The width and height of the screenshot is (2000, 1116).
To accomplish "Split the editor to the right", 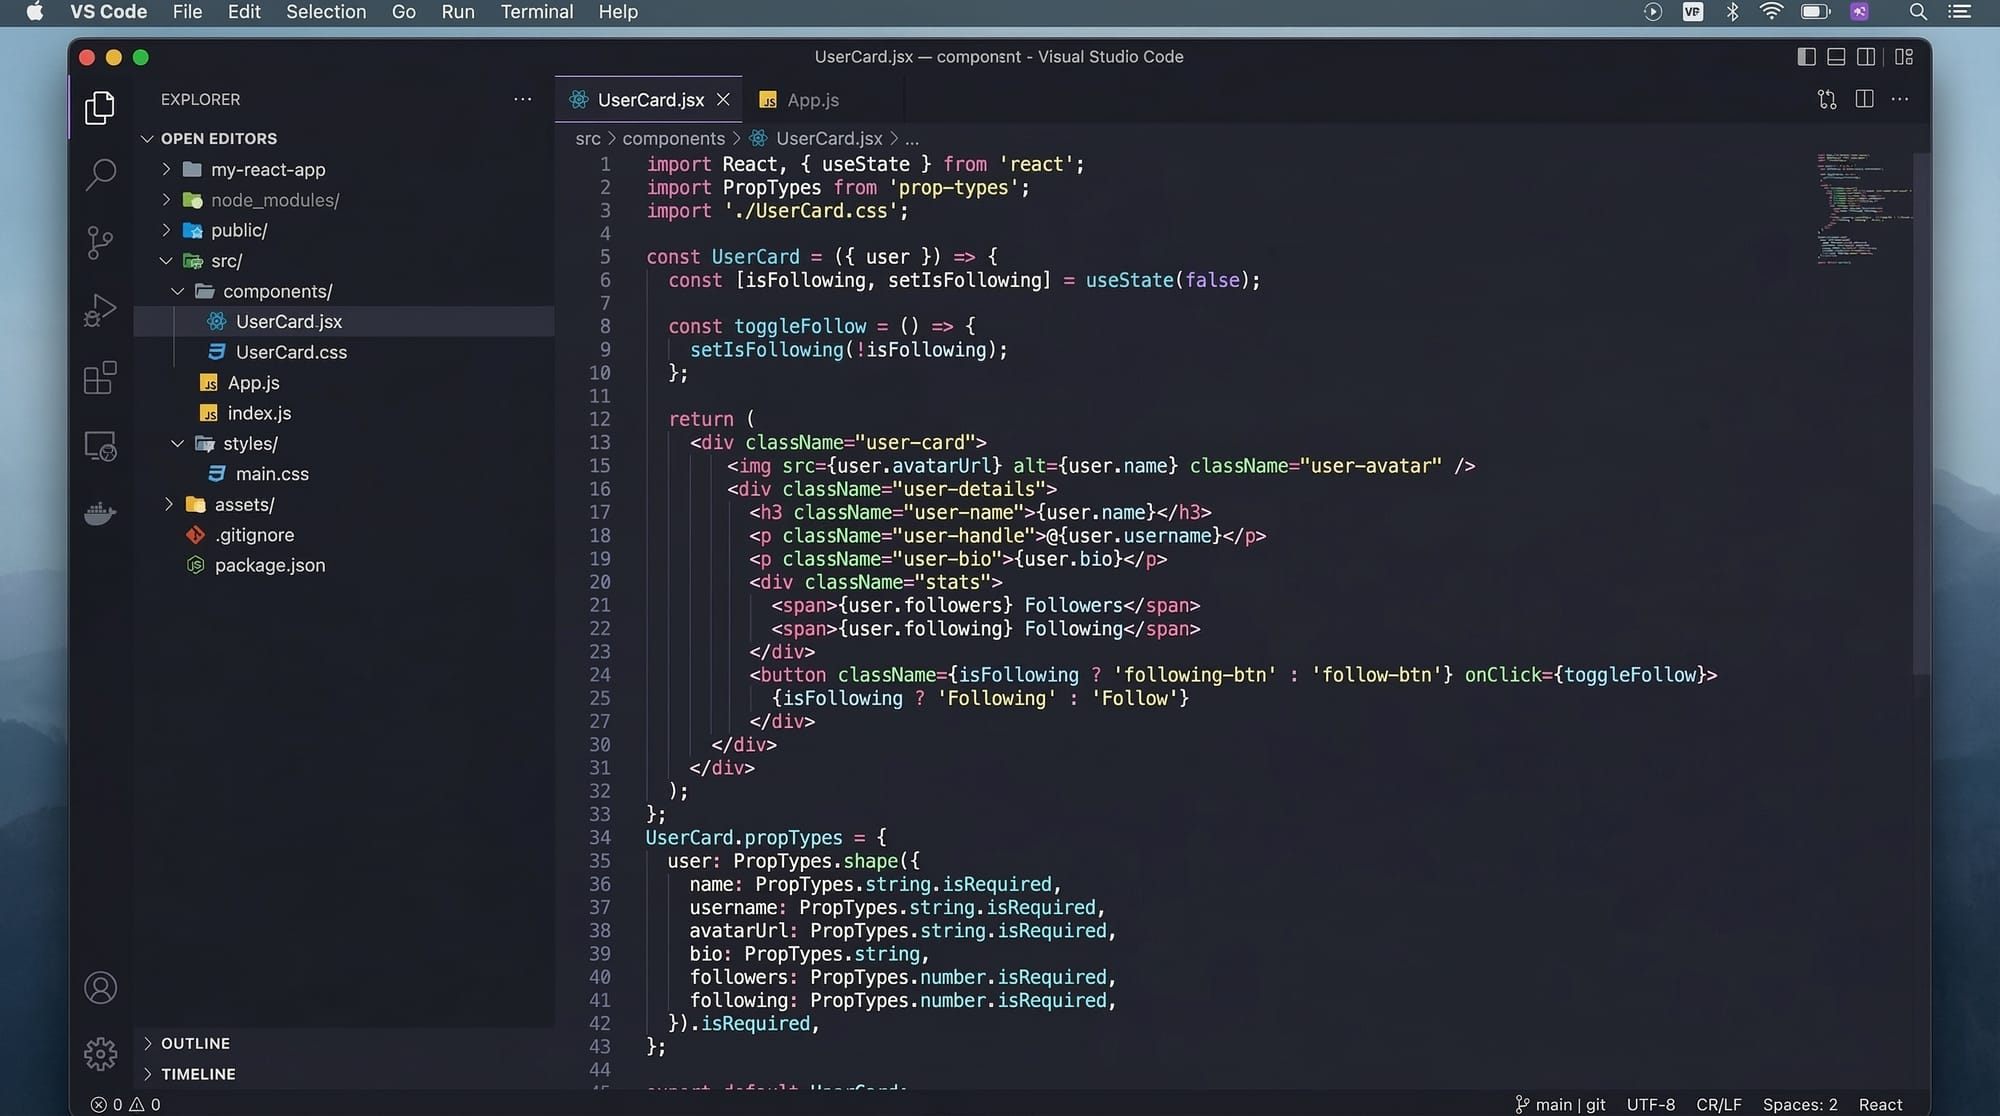I will tap(1864, 99).
